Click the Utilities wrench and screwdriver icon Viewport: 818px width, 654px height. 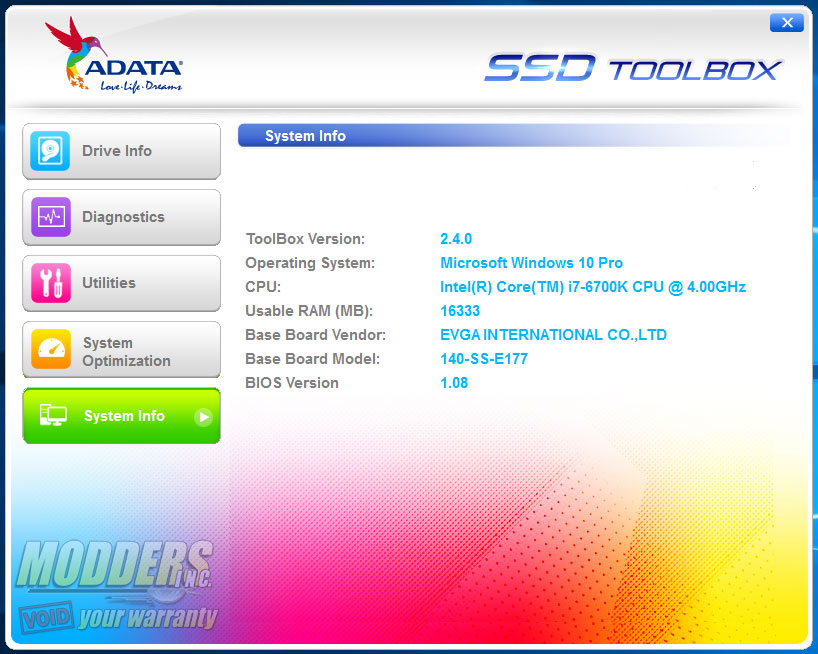coord(51,283)
